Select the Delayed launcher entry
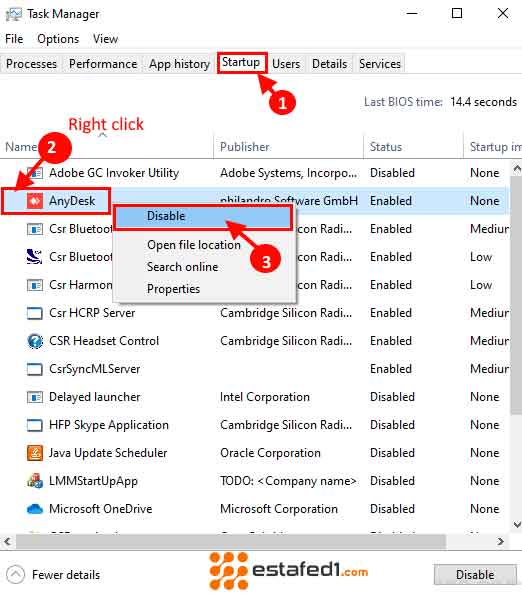This screenshot has height=595, width=522. pos(94,397)
